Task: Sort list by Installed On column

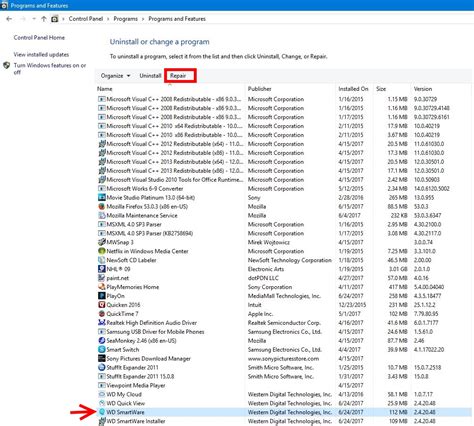Action: point(353,89)
